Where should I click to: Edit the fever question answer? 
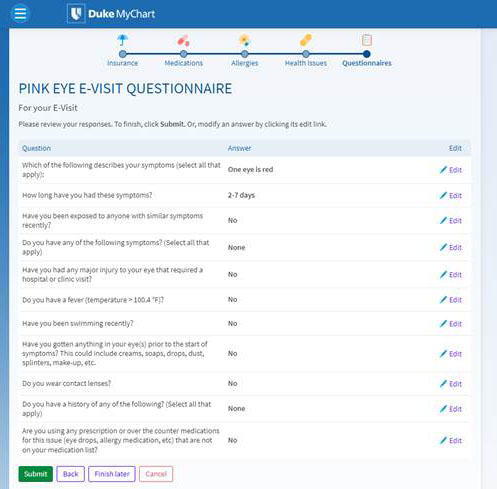(x=451, y=300)
